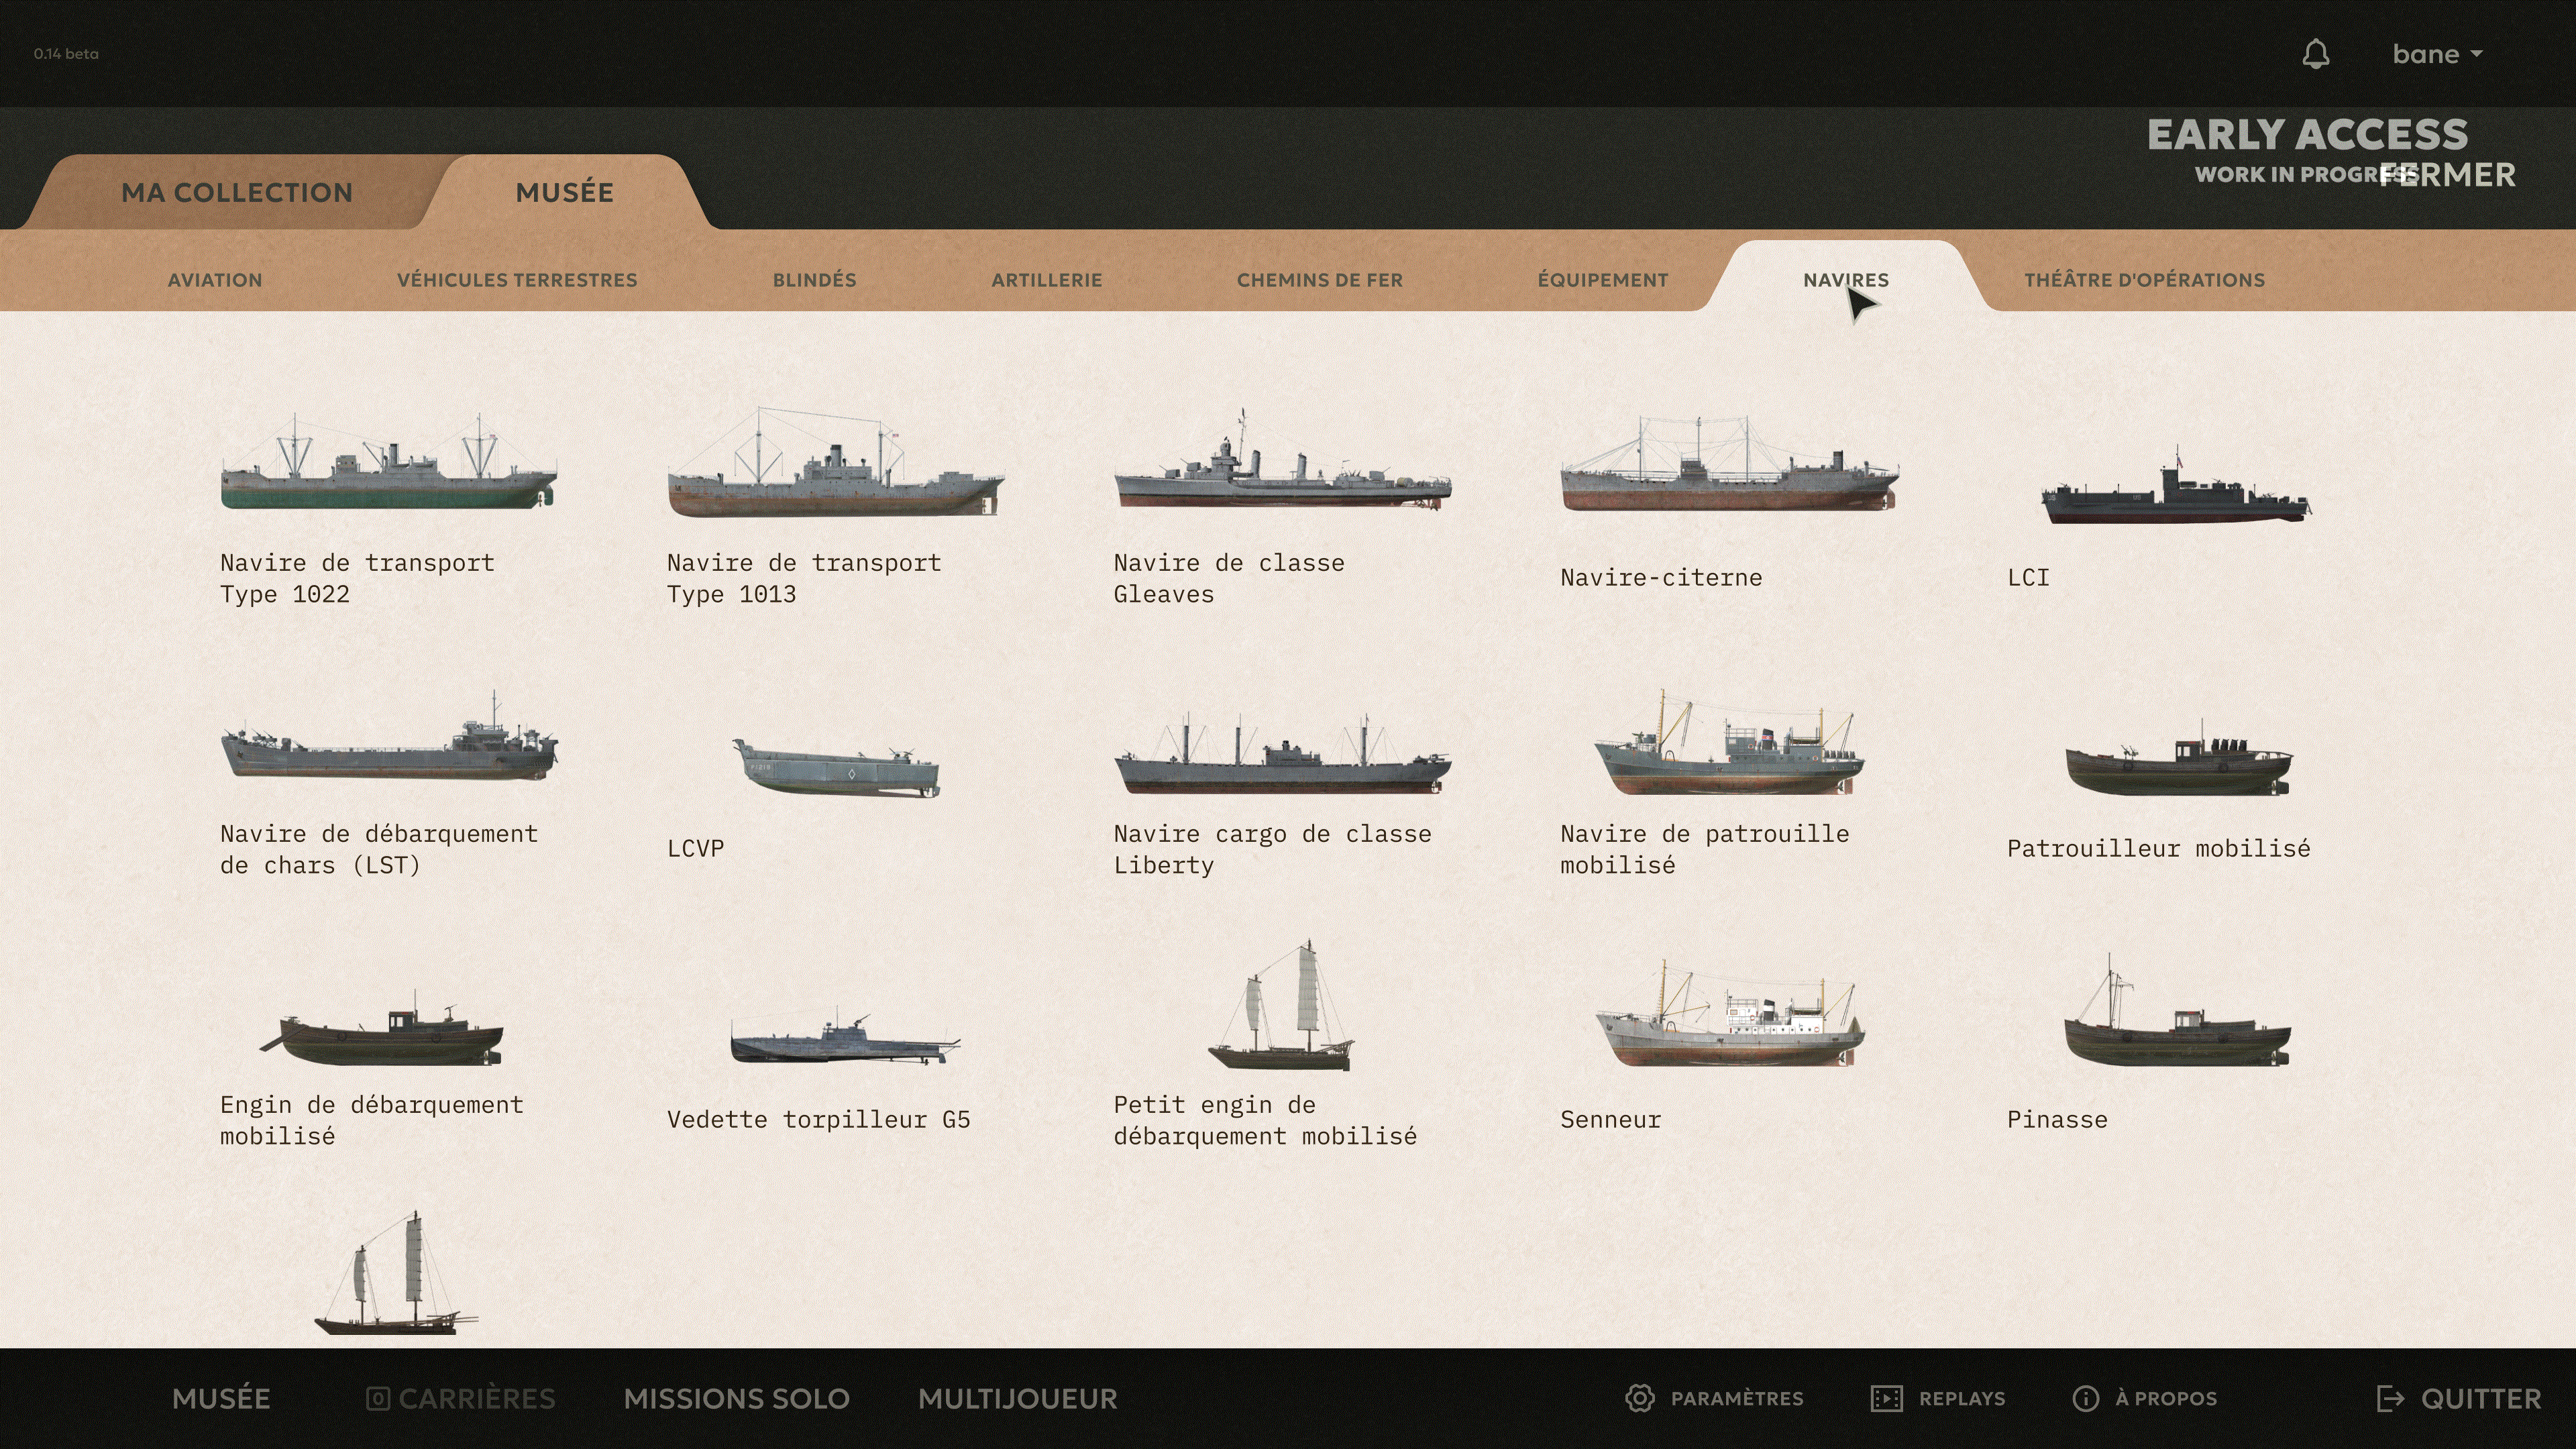The height and width of the screenshot is (1449, 2576).
Task: Open Multijoueur mode
Action: coord(1018,1398)
